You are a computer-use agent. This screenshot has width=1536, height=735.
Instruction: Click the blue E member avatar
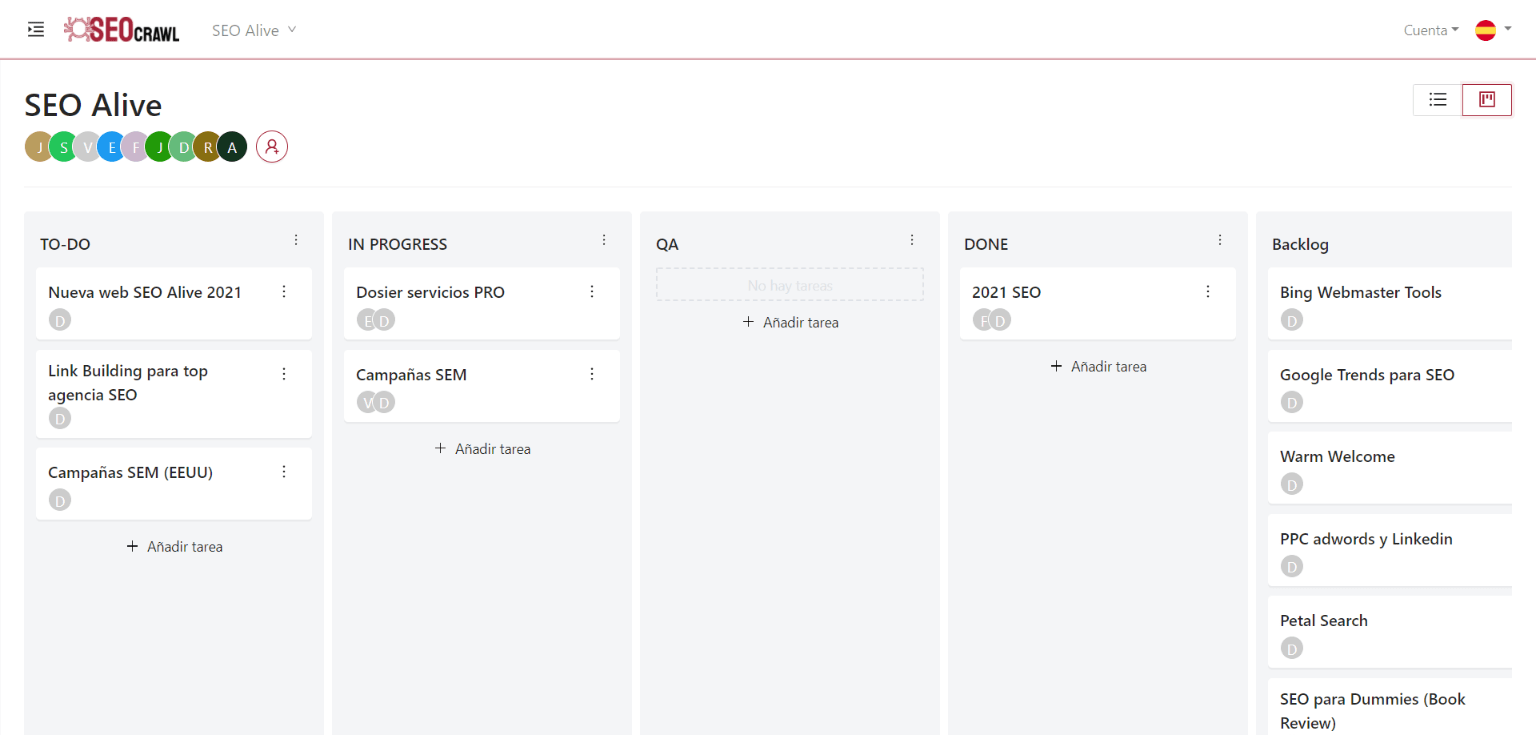point(111,147)
